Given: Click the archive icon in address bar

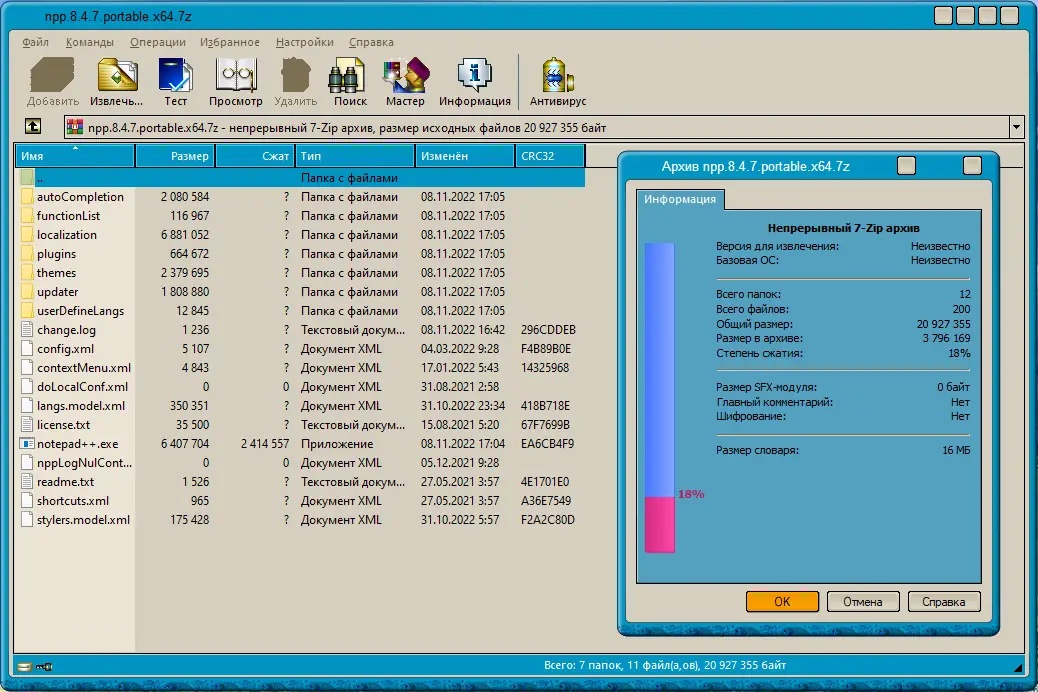Looking at the screenshot, I should [x=75, y=127].
